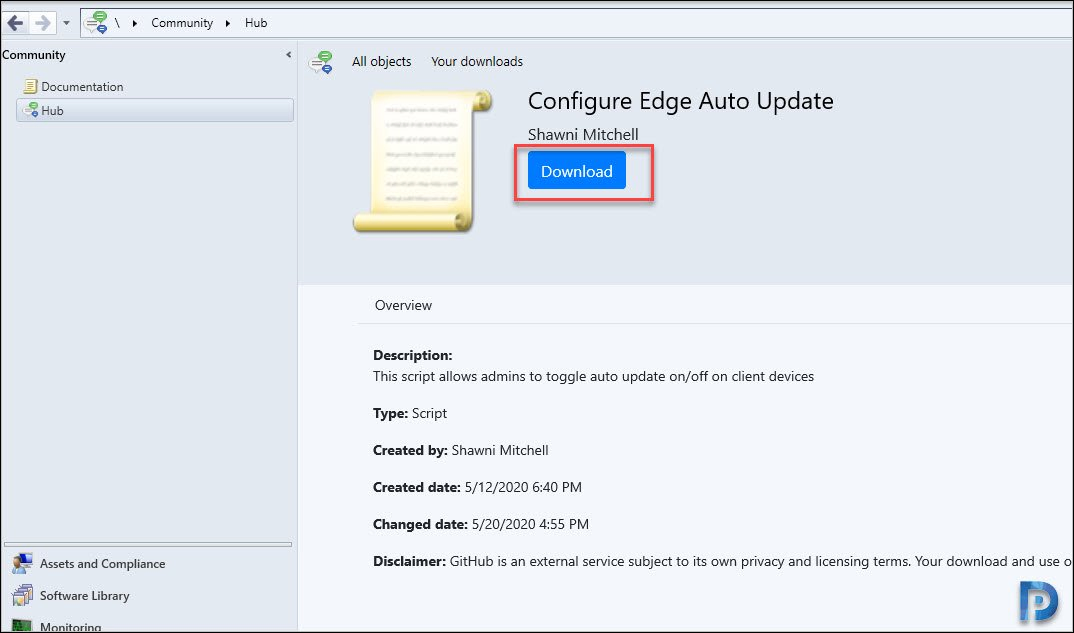Collapse the Community navigation pane
The height and width of the screenshot is (633, 1074).
[288, 55]
